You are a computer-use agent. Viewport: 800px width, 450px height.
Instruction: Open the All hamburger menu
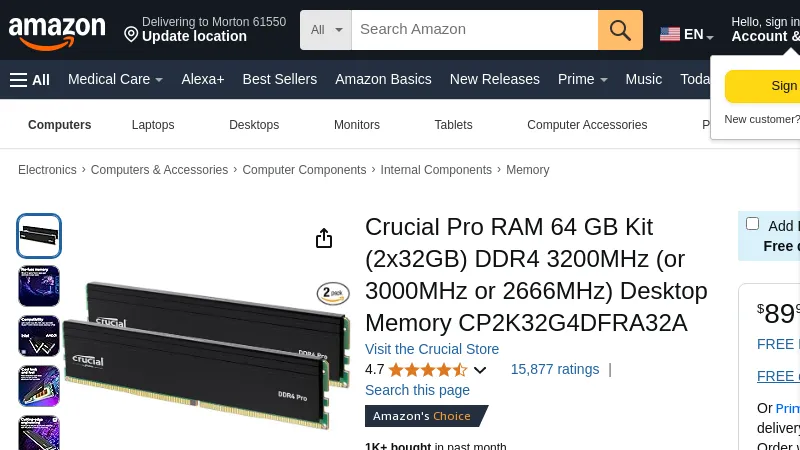pyautogui.click(x=30, y=80)
